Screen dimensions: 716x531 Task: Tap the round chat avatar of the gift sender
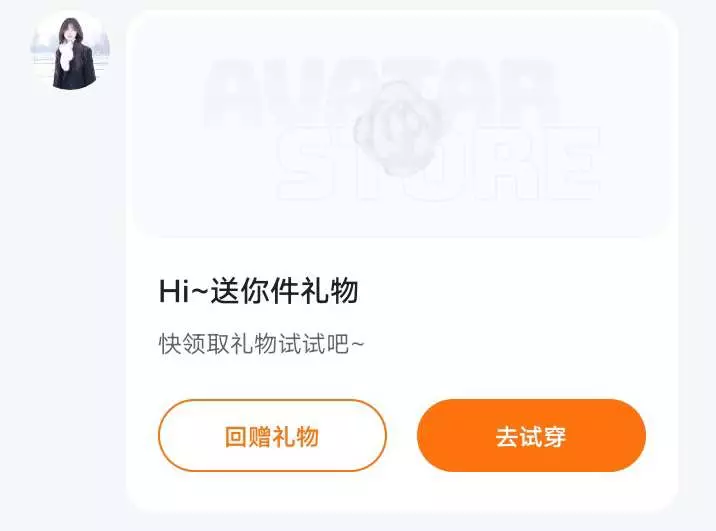(70, 51)
